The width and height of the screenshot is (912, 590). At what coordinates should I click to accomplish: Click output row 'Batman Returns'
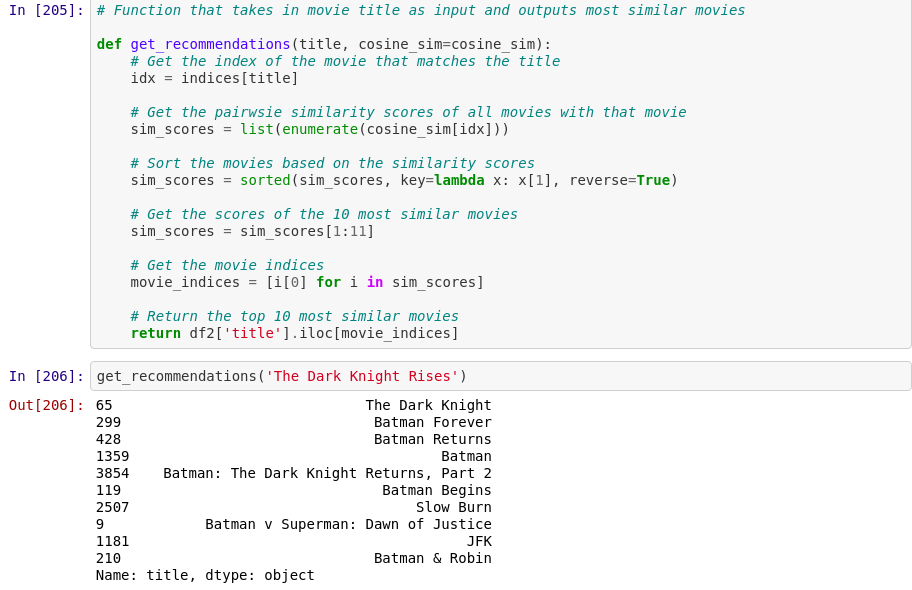click(294, 439)
